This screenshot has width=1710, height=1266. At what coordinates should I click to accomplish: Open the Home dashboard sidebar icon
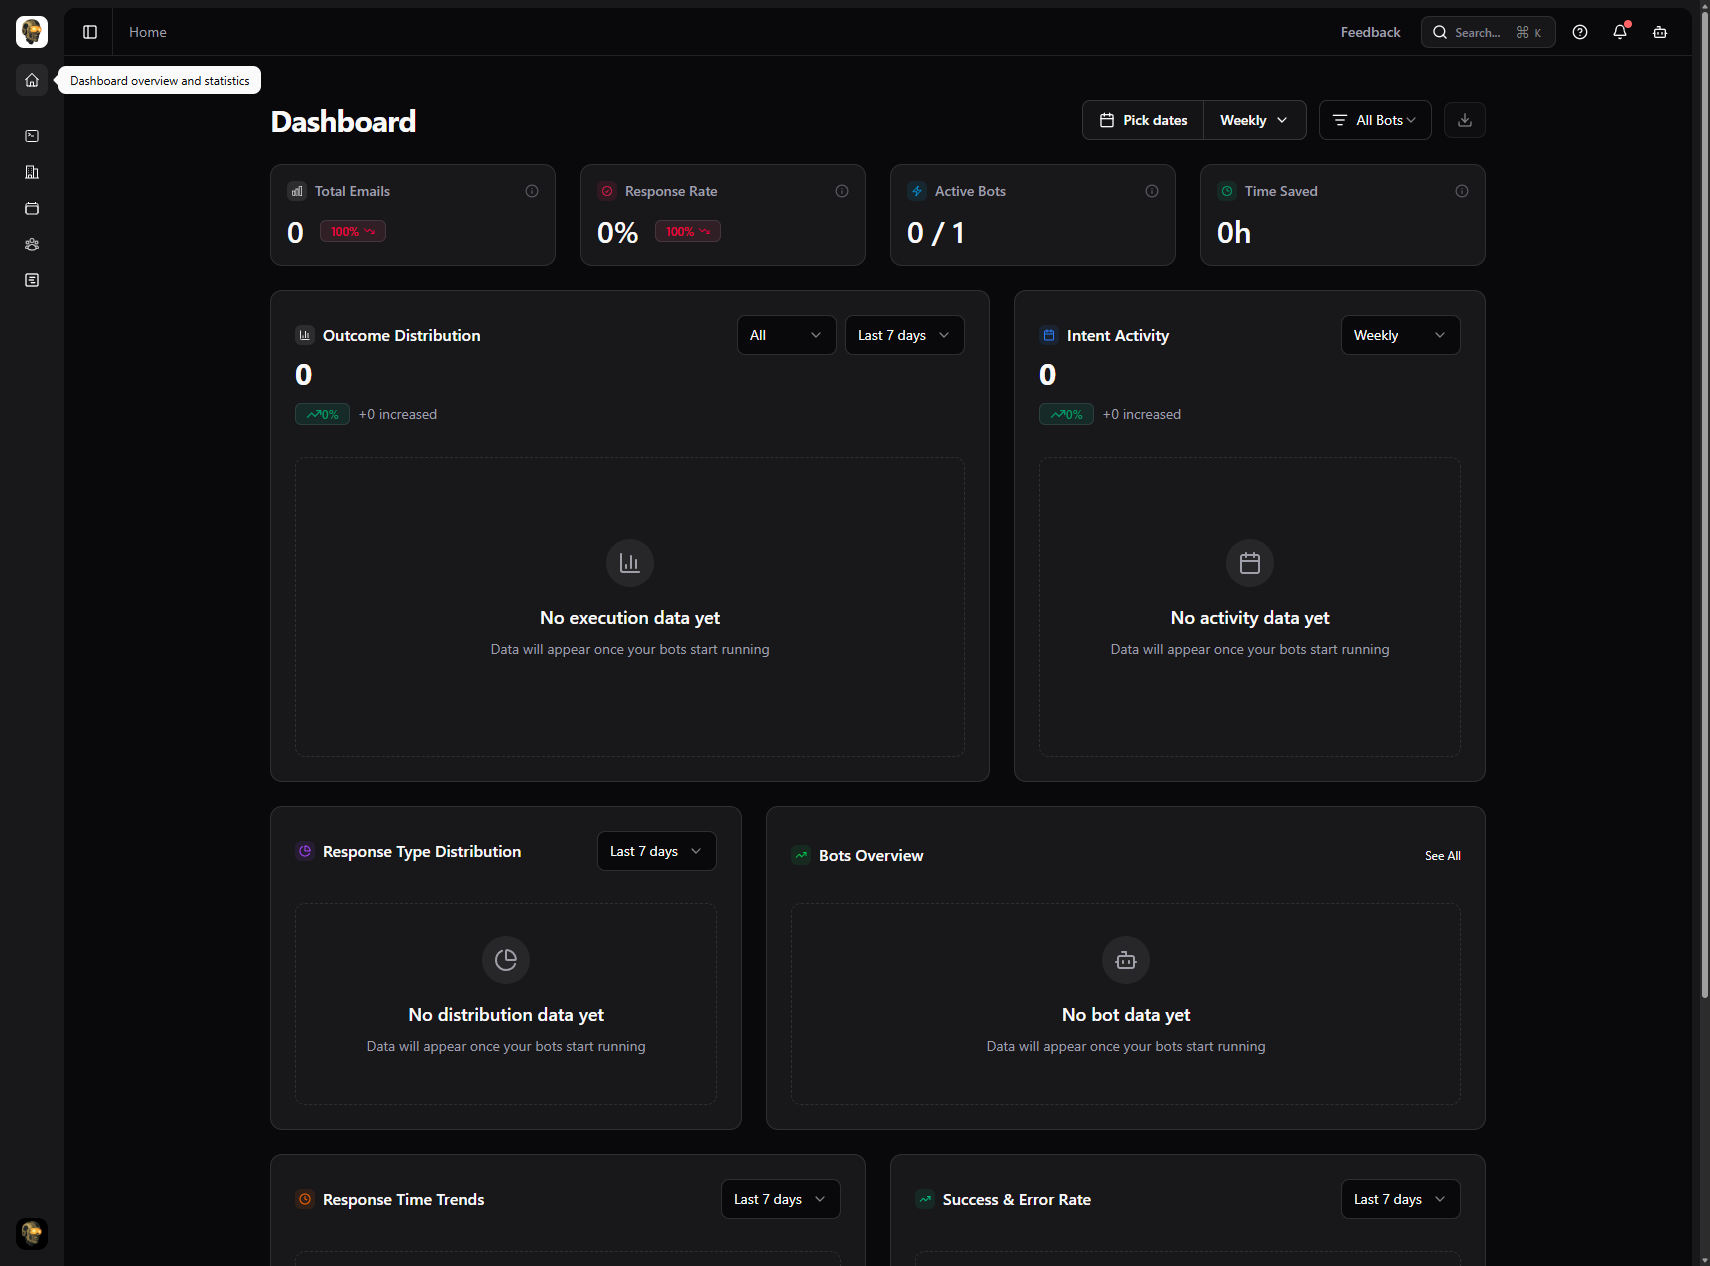click(32, 80)
